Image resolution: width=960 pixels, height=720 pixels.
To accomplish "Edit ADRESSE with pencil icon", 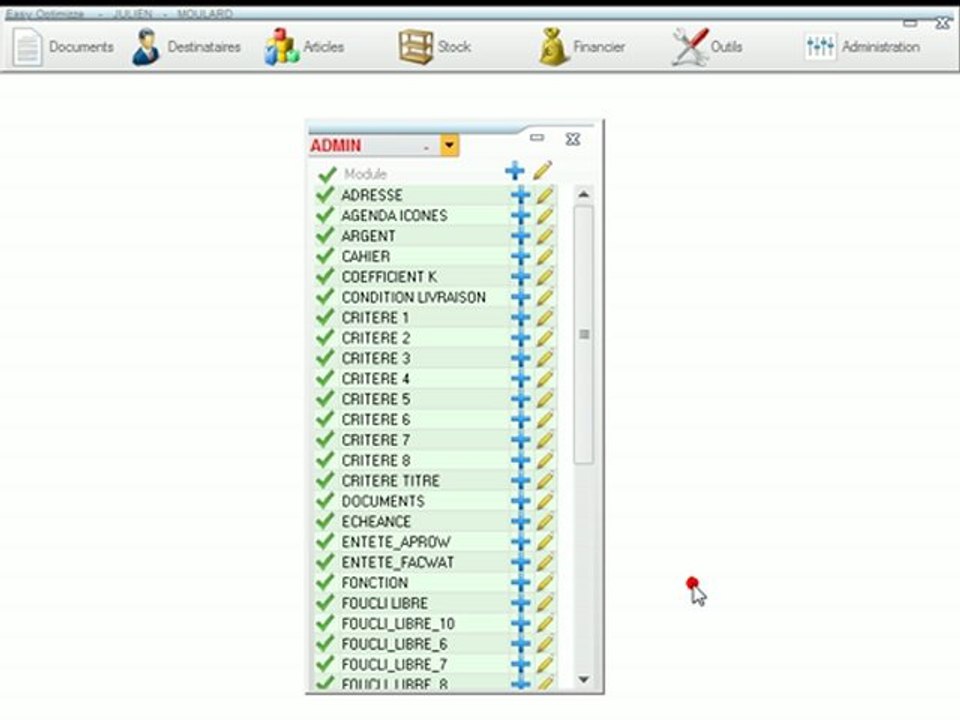I will [544, 195].
